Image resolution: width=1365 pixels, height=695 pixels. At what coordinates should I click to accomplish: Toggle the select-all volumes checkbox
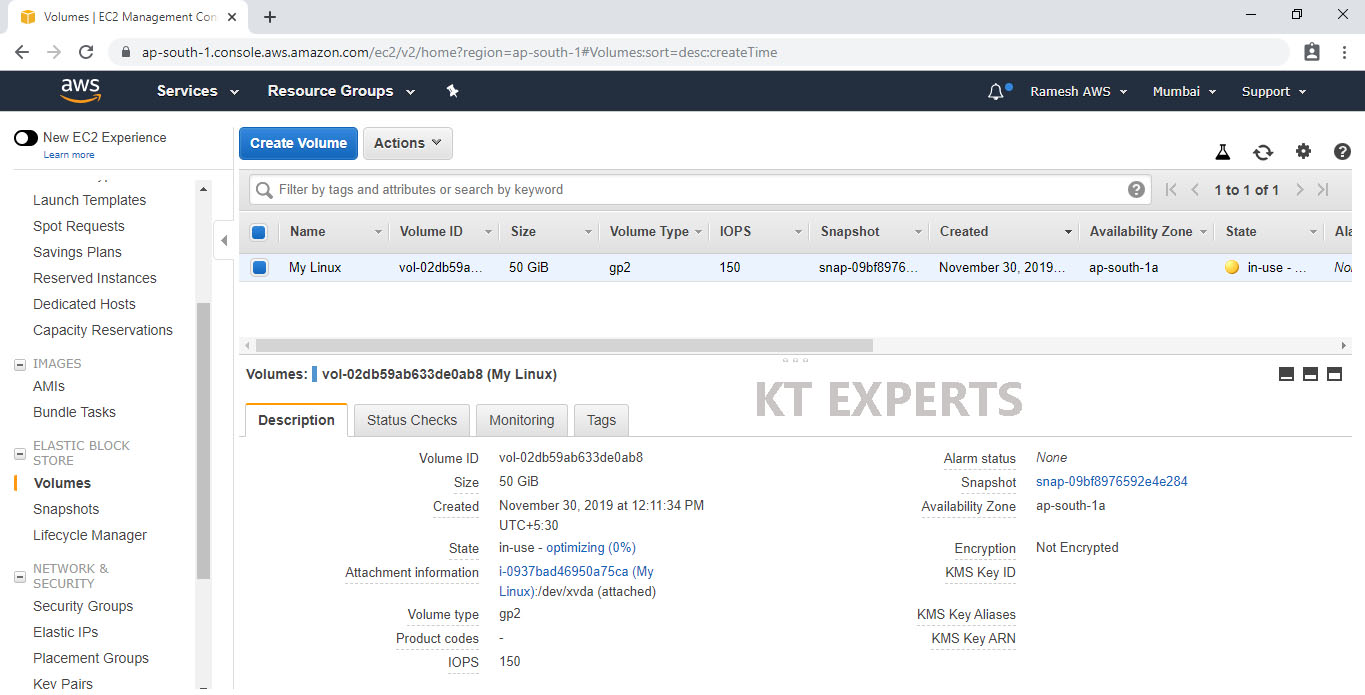click(x=259, y=232)
